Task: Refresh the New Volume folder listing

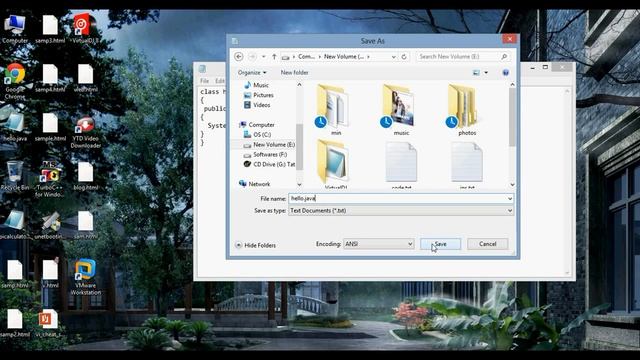Action: pyautogui.click(x=404, y=57)
